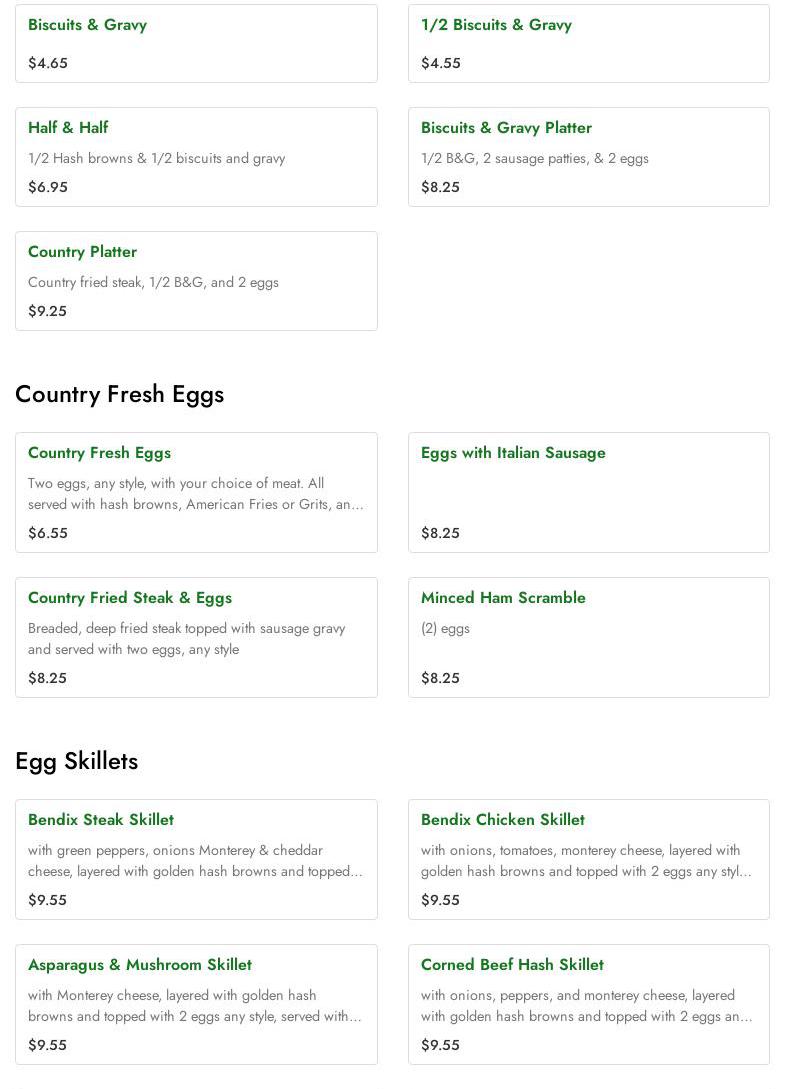Screen dimensions: 785x1089
Task: Open the Half & Half menu item
Action: [68, 128]
